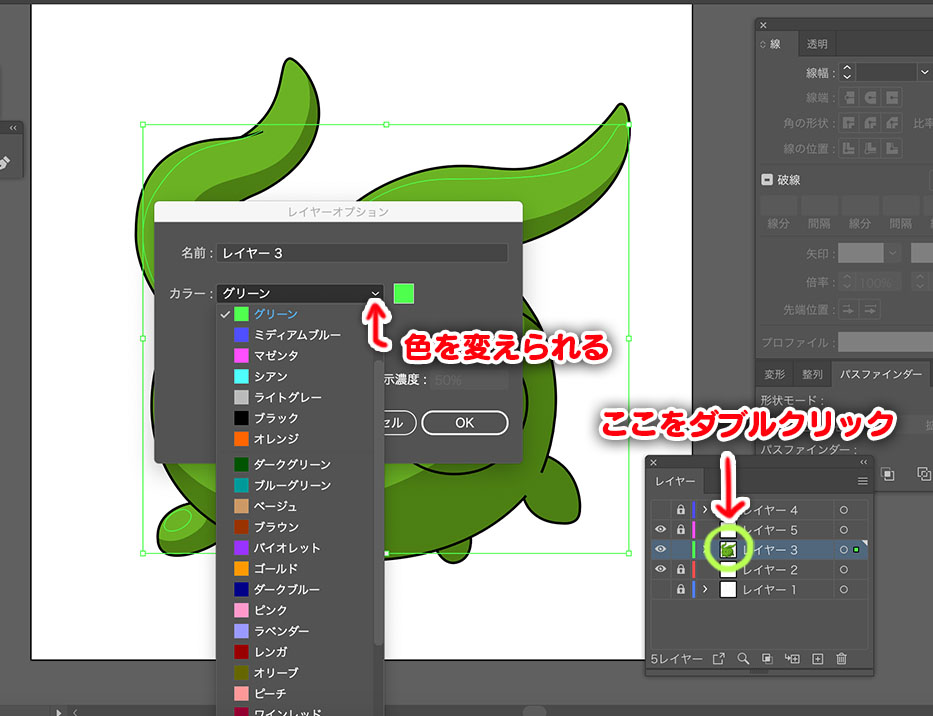
Task: Click the Collect for Export icon in Layers panel
Action: pos(719,659)
